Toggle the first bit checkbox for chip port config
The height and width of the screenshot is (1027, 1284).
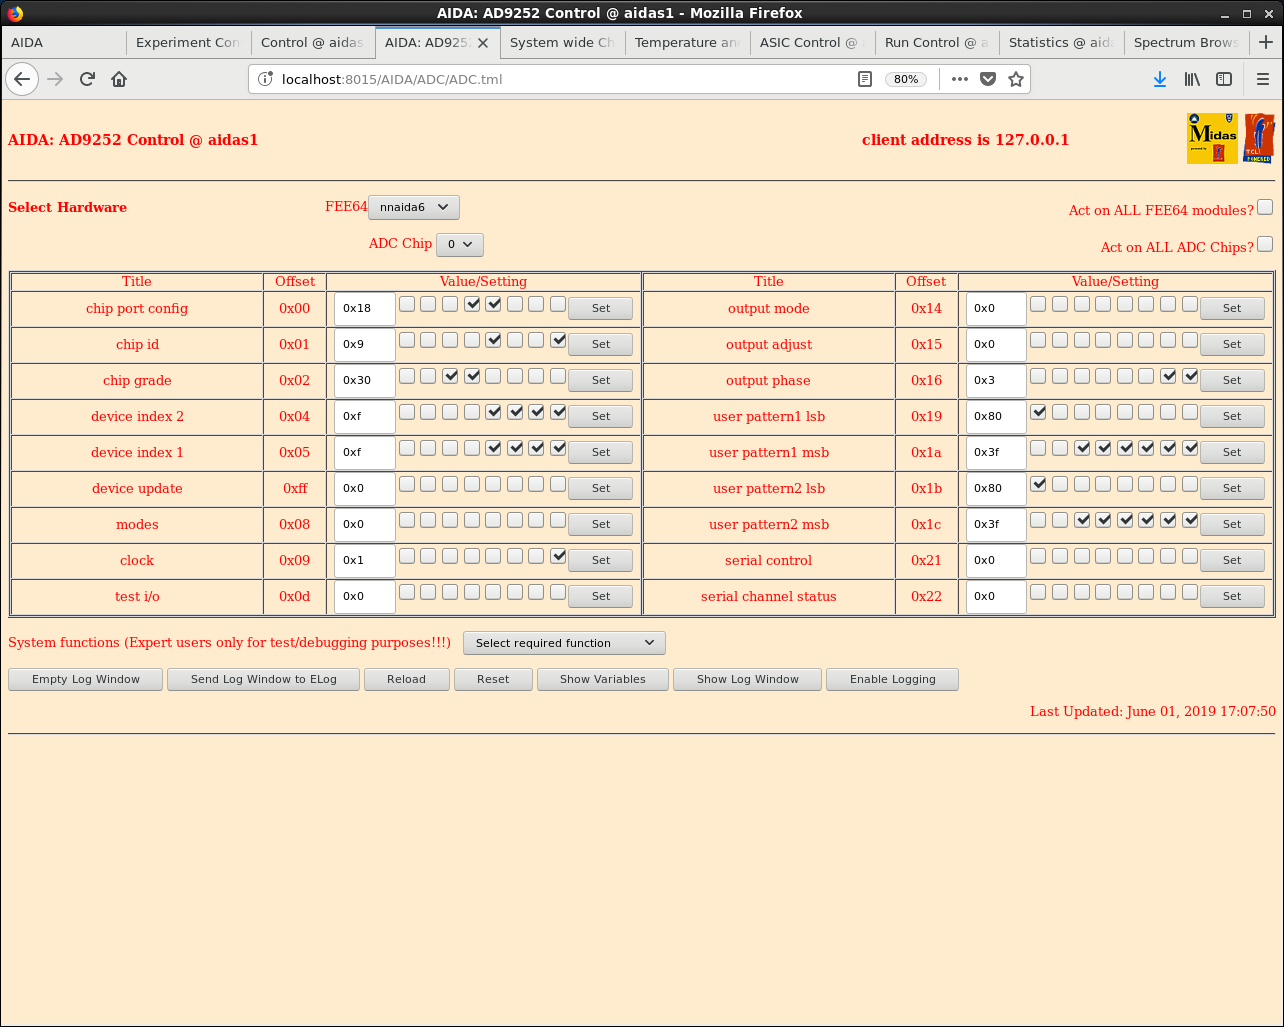(x=407, y=304)
